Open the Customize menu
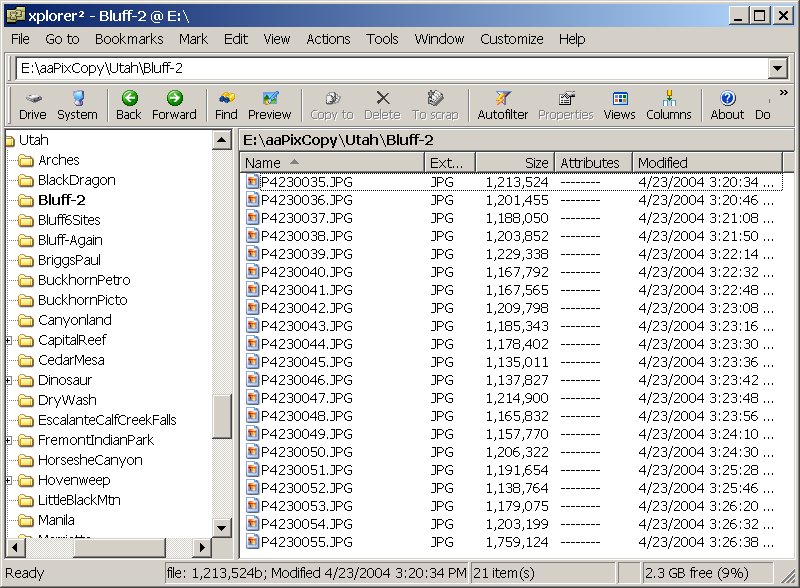Image resolution: width=800 pixels, height=588 pixels. [x=511, y=39]
